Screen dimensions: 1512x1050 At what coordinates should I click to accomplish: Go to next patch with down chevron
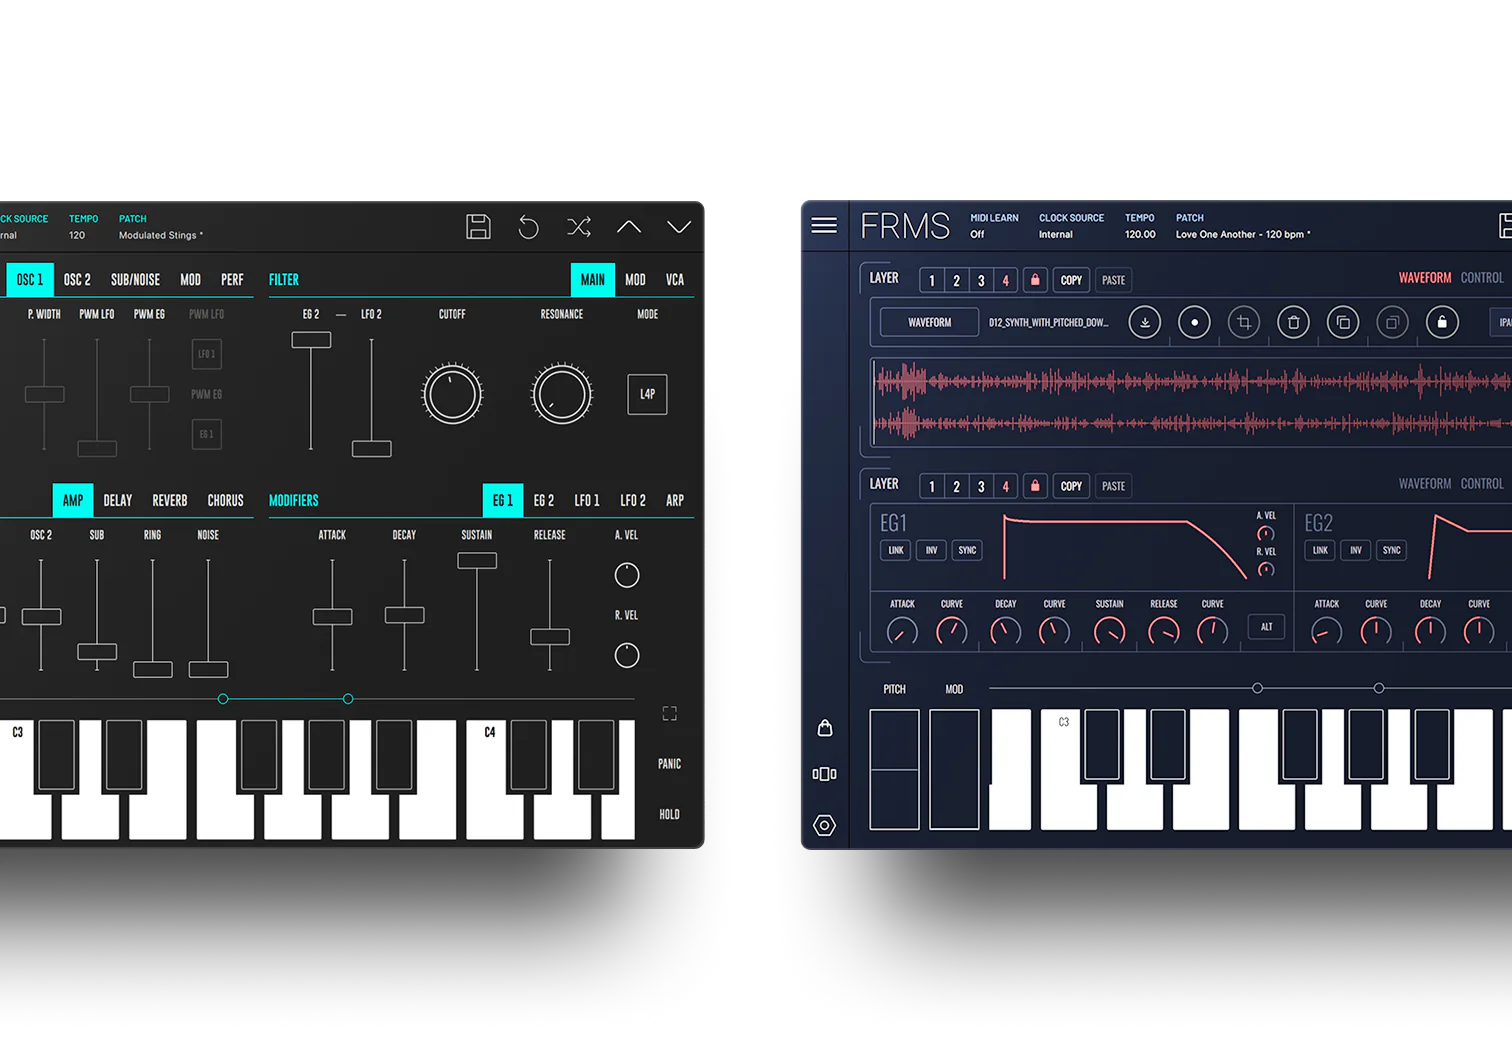click(679, 227)
